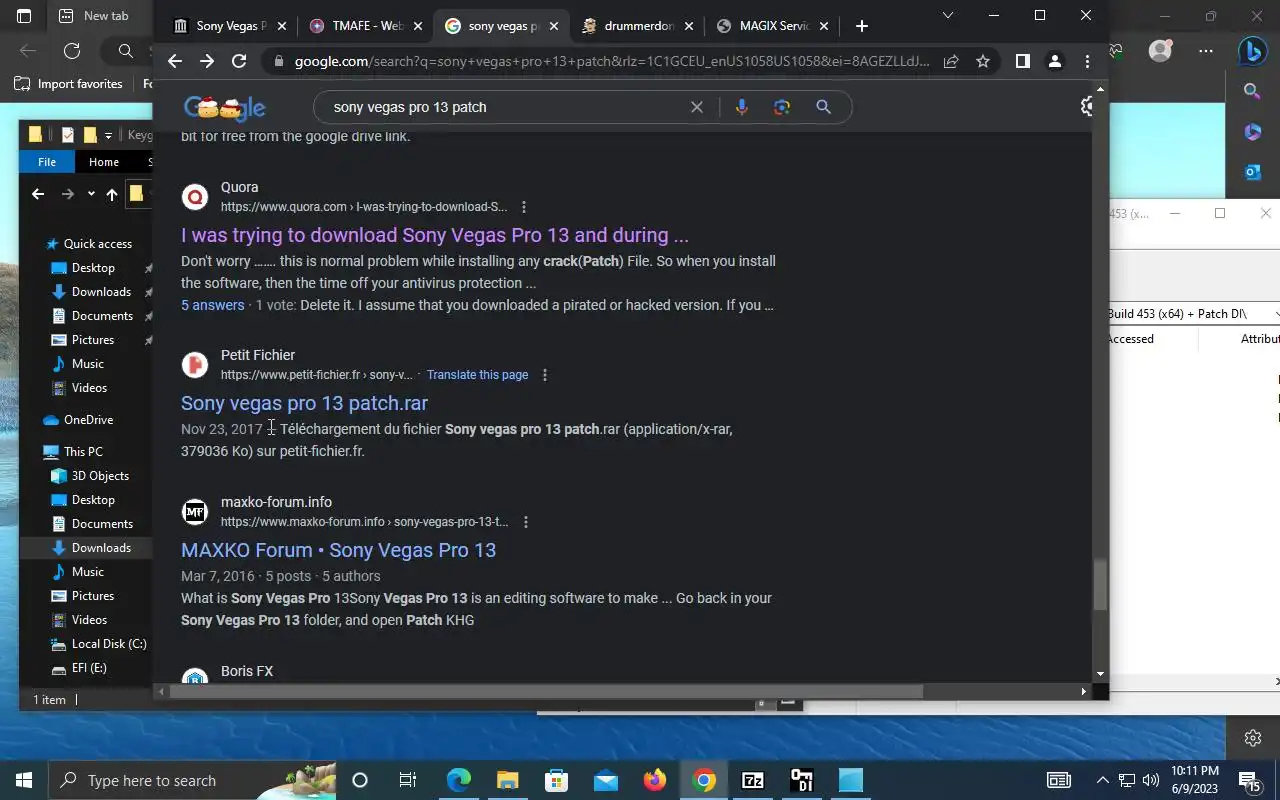Click the Google holiday logo
Image resolution: width=1280 pixels, height=800 pixels.
coord(225,107)
